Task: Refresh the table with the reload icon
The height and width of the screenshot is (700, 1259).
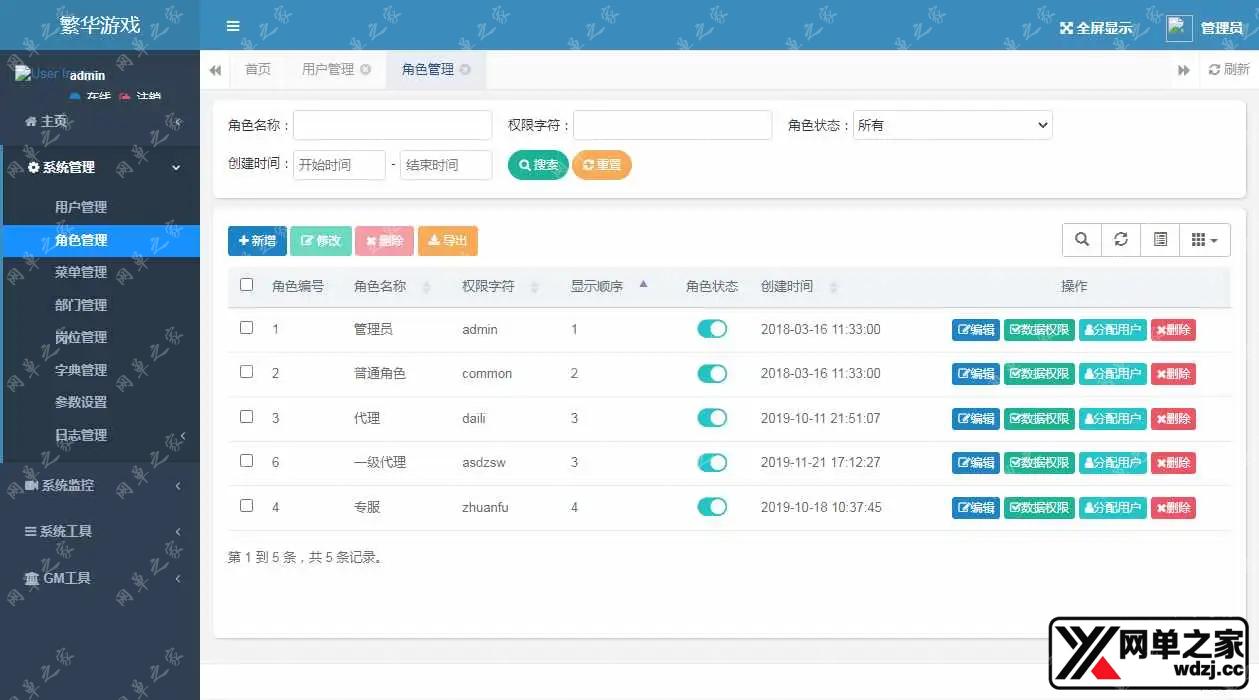Action: [1121, 240]
